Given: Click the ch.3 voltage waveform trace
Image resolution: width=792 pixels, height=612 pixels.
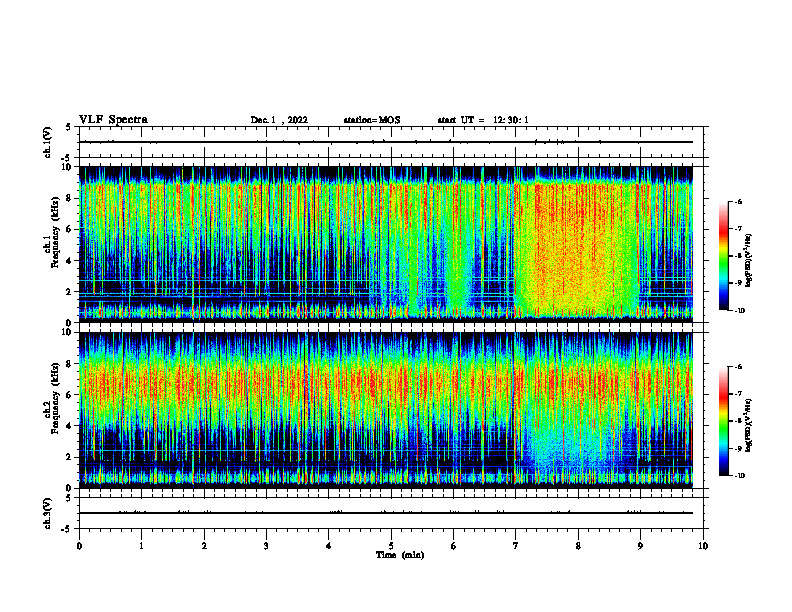Looking at the screenshot, I should click(x=386, y=513).
